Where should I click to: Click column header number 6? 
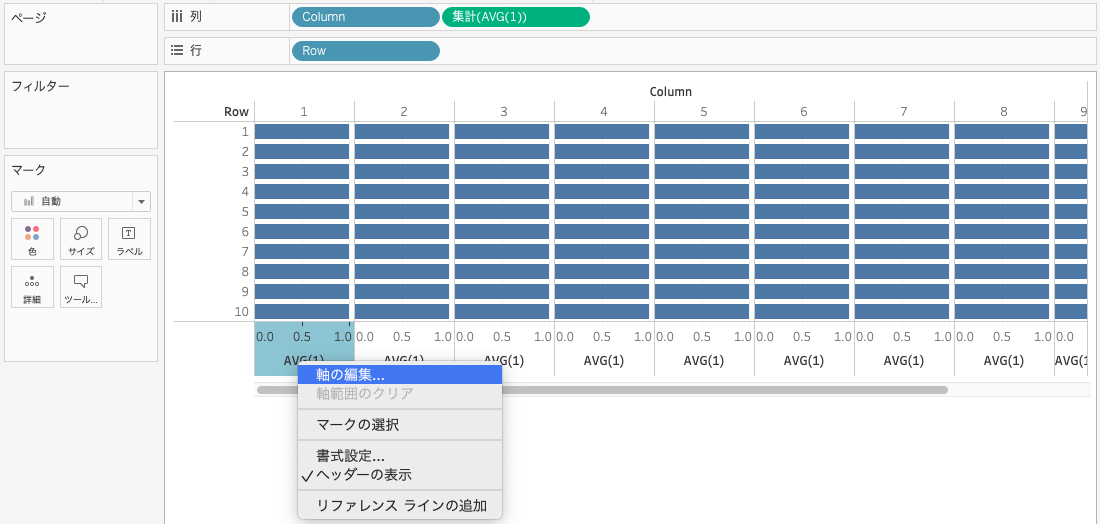(804, 112)
